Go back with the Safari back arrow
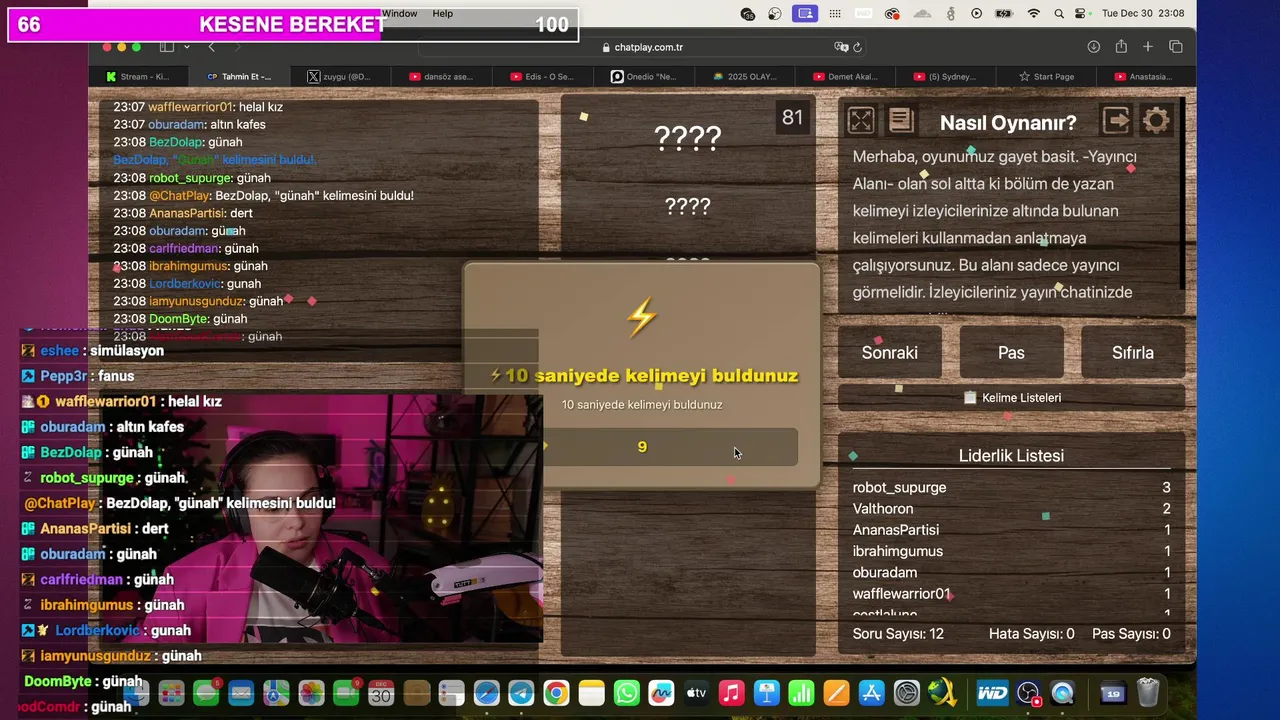 tap(211, 47)
